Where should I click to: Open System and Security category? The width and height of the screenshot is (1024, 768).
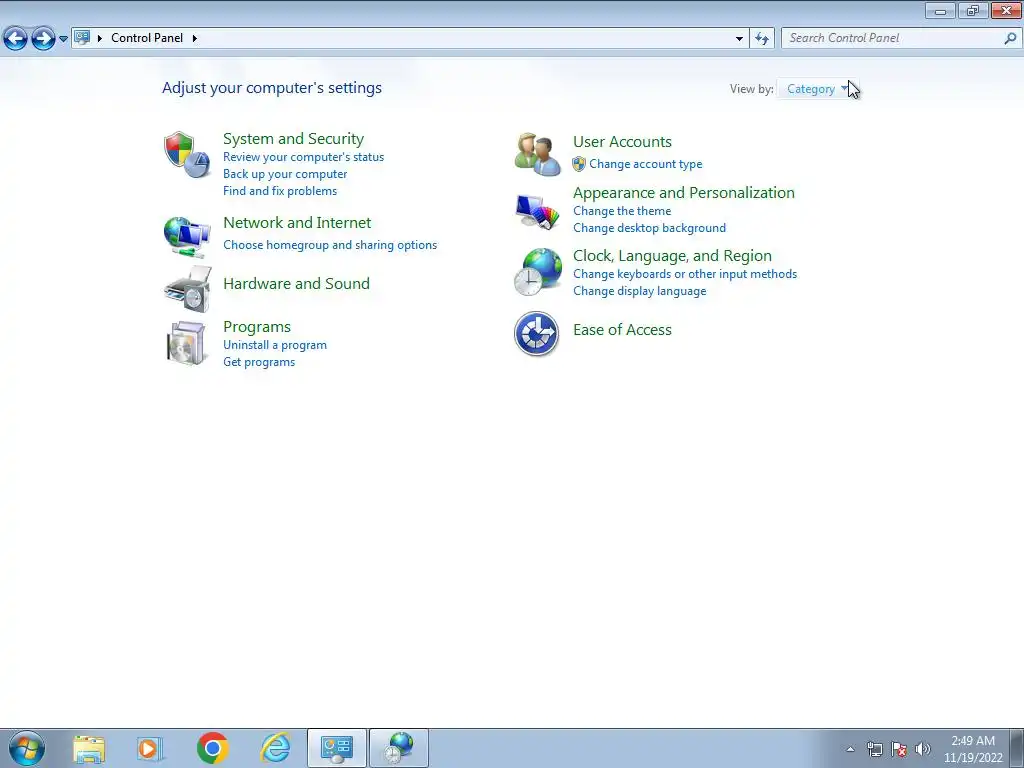[x=293, y=138]
